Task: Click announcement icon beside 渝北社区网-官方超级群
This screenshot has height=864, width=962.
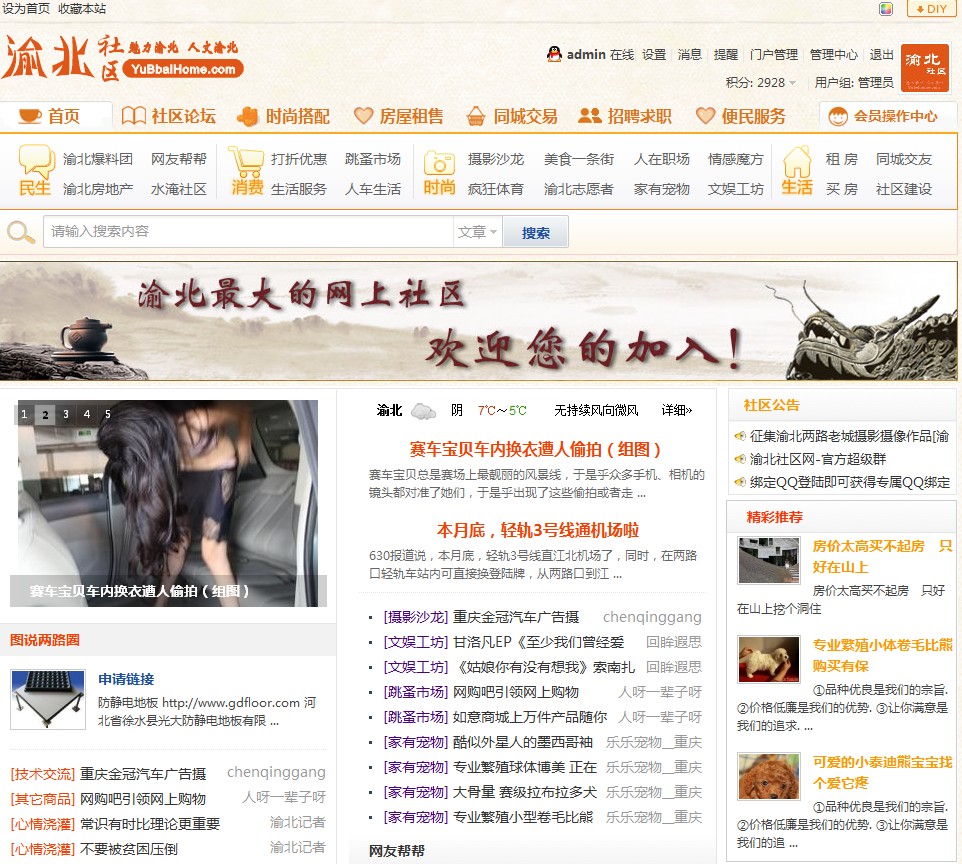Action: coord(740,459)
